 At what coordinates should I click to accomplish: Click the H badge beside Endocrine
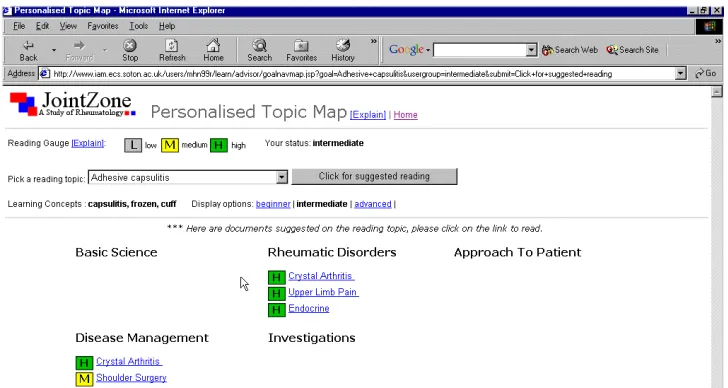pyautogui.click(x=276, y=310)
